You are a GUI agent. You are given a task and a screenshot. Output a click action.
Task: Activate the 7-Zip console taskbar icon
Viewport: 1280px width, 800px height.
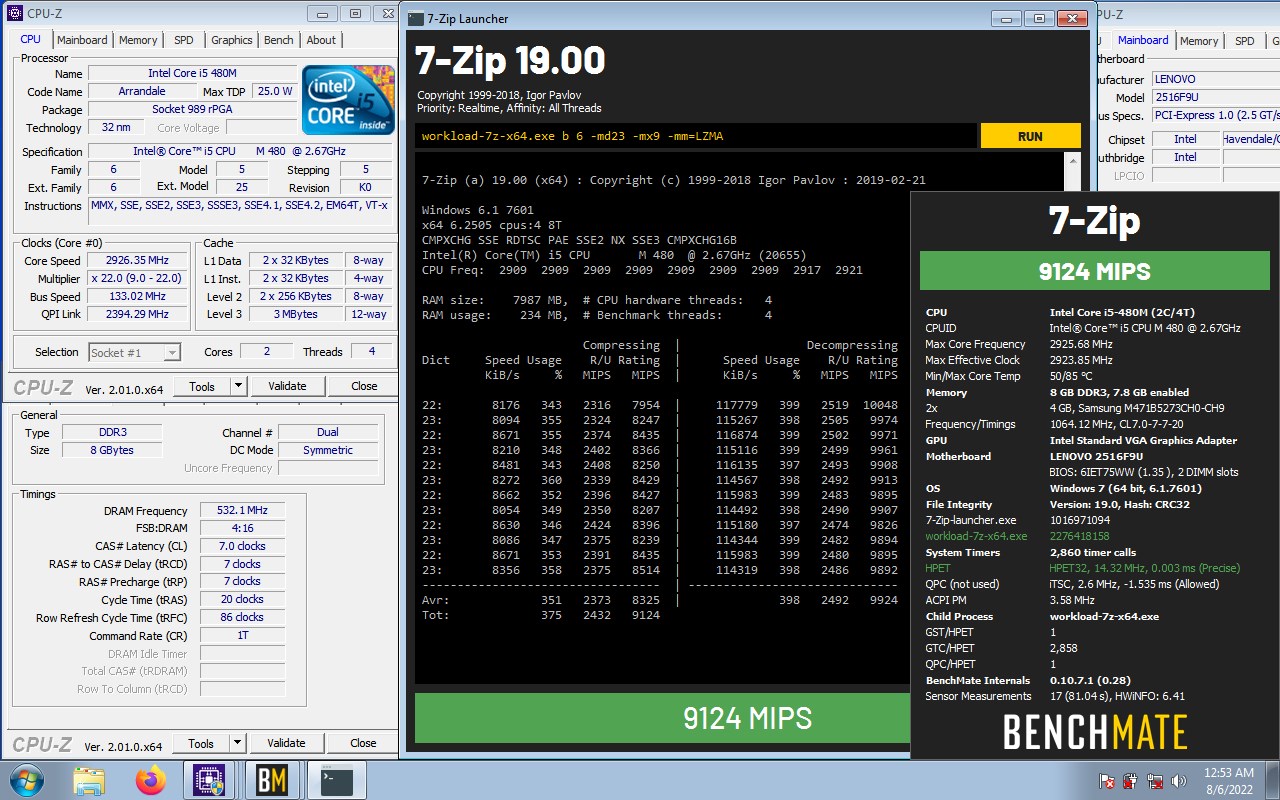coord(336,780)
